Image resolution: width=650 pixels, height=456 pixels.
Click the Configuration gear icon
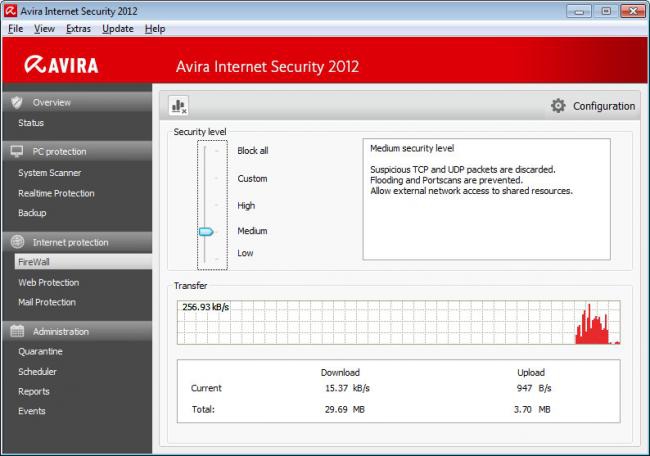tap(558, 106)
